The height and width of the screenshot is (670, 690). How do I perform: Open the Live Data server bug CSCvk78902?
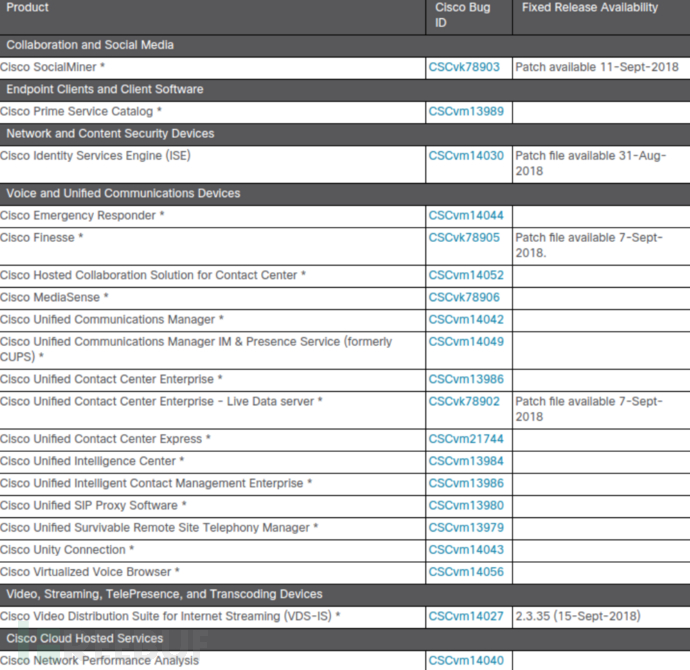point(464,401)
